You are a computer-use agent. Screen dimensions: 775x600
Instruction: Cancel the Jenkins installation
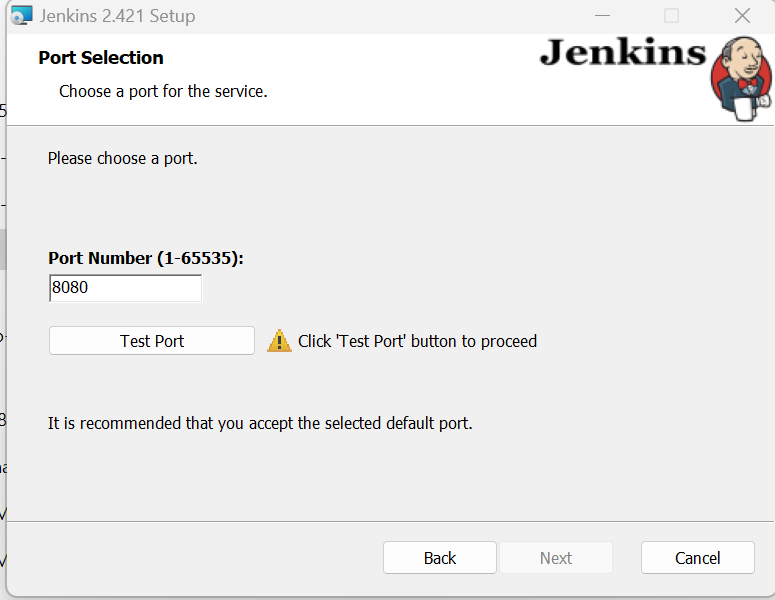pyautogui.click(x=697, y=558)
